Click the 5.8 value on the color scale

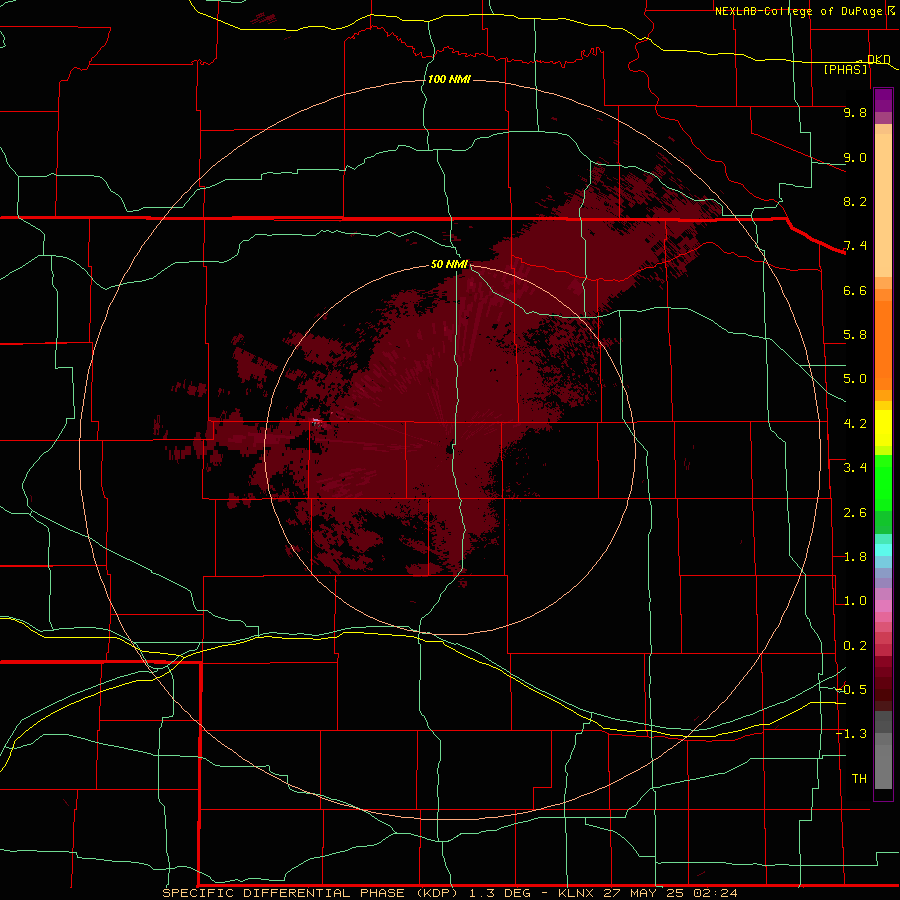[x=855, y=335]
